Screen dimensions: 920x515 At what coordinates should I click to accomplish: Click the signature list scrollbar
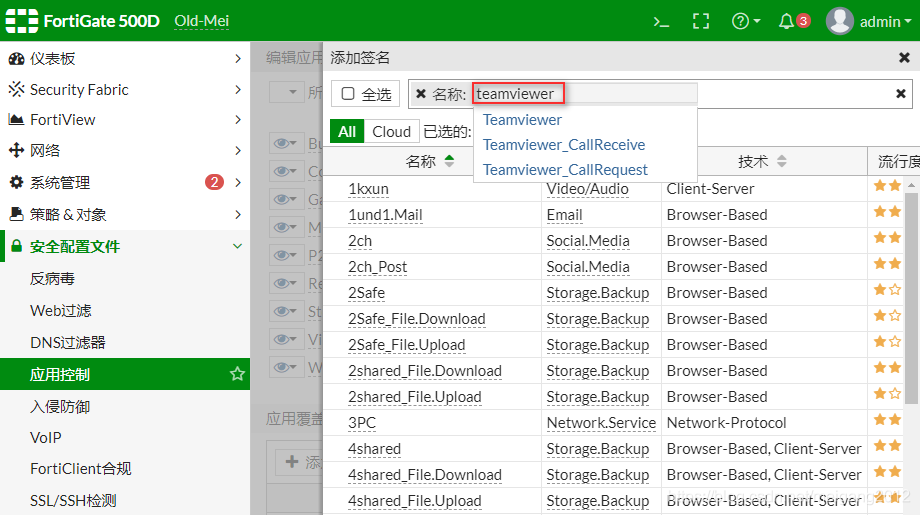(x=911, y=298)
